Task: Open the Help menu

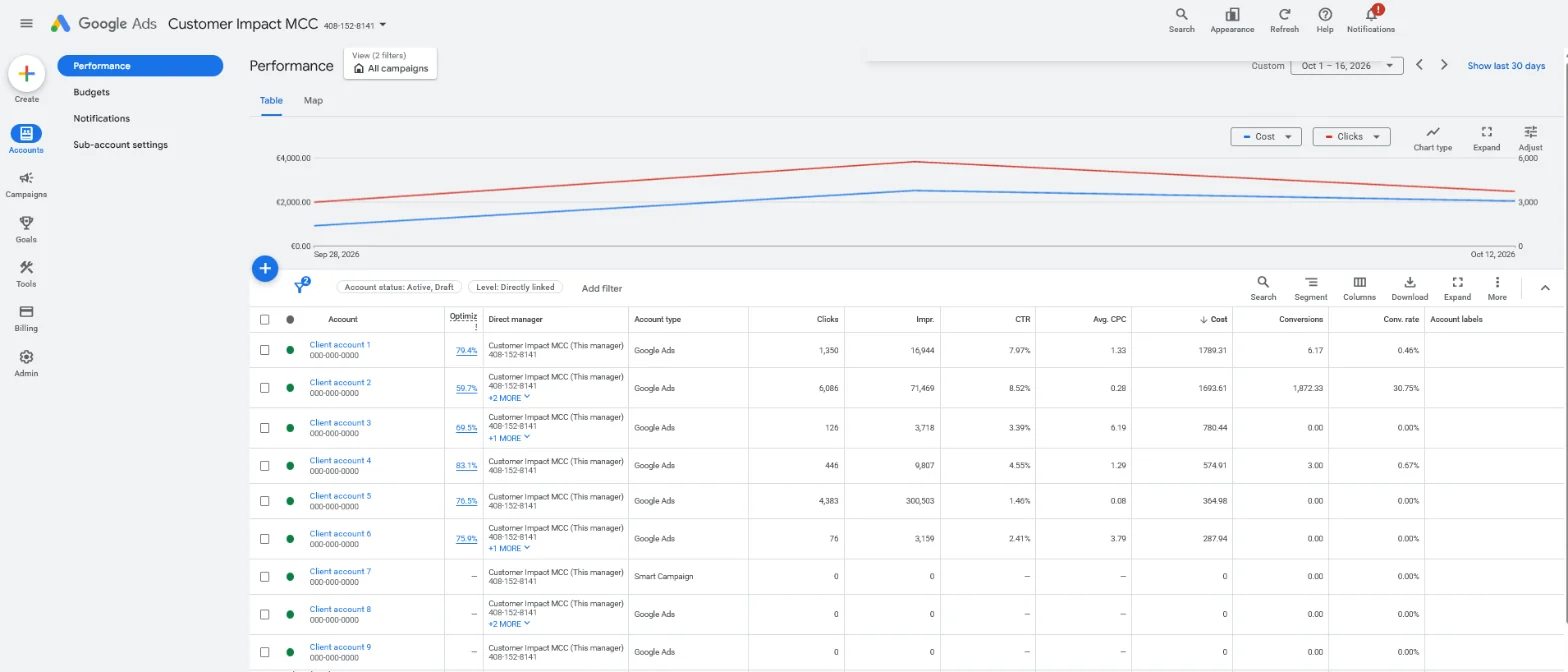Action: click(x=1325, y=20)
